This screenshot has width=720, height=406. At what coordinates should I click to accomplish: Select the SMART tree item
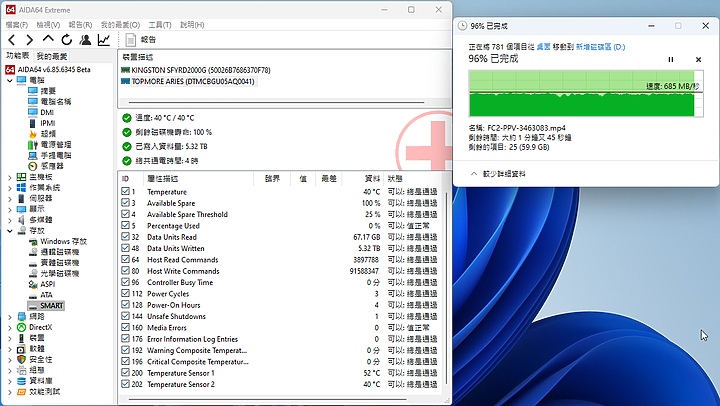pyautogui.click(x=51, y=305)
